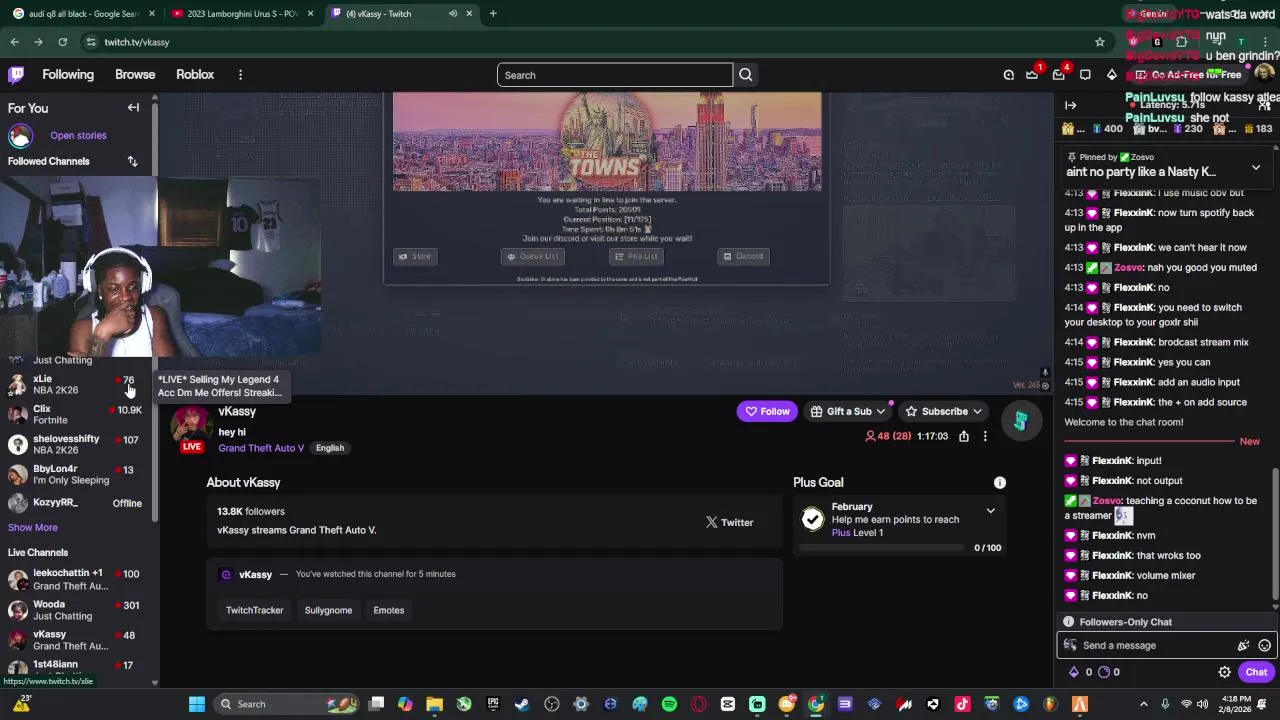
Task: Open Bits cheer icon in message box
Action: 1243,646
